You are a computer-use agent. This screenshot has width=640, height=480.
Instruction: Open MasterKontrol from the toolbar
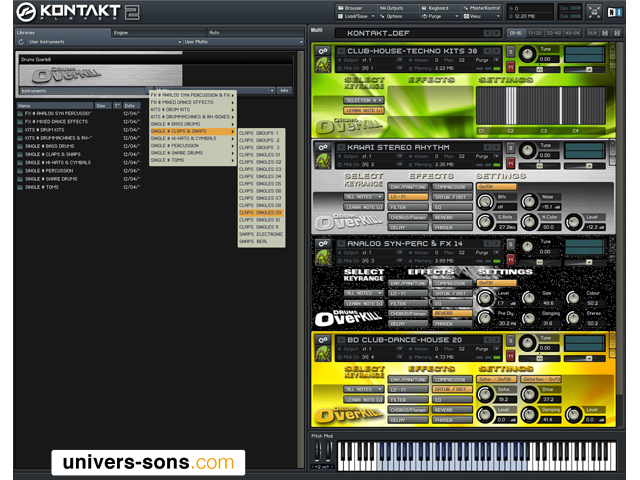pyautogui.click(x=482, y=8)
